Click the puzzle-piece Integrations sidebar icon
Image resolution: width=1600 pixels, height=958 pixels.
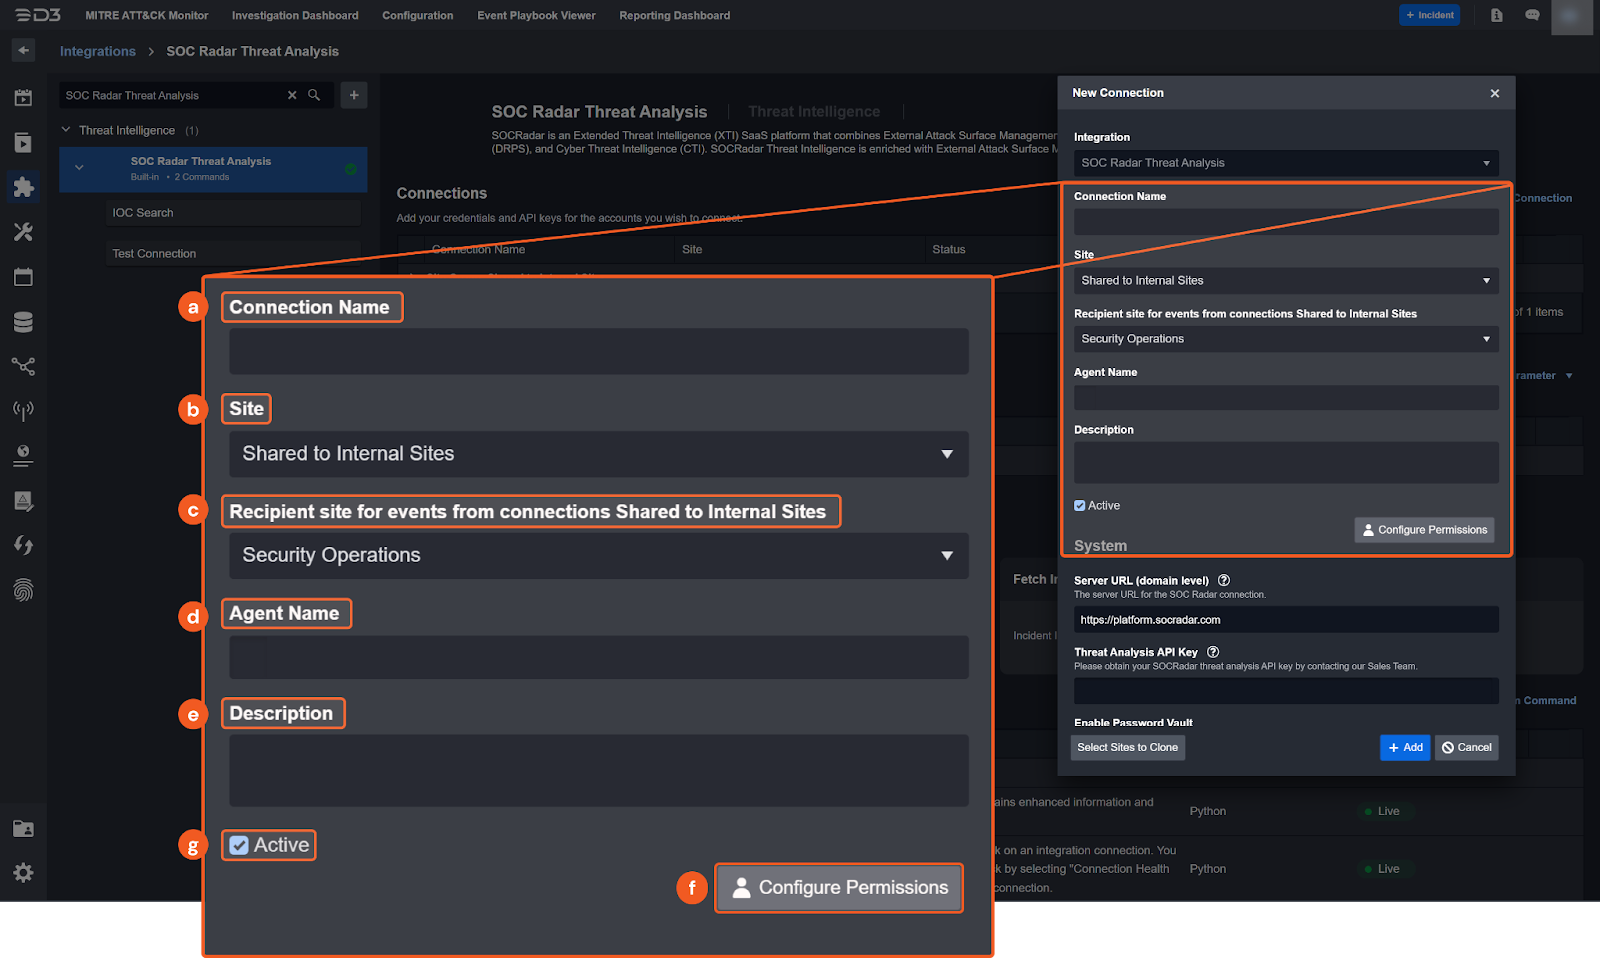[x=23, y=187]
